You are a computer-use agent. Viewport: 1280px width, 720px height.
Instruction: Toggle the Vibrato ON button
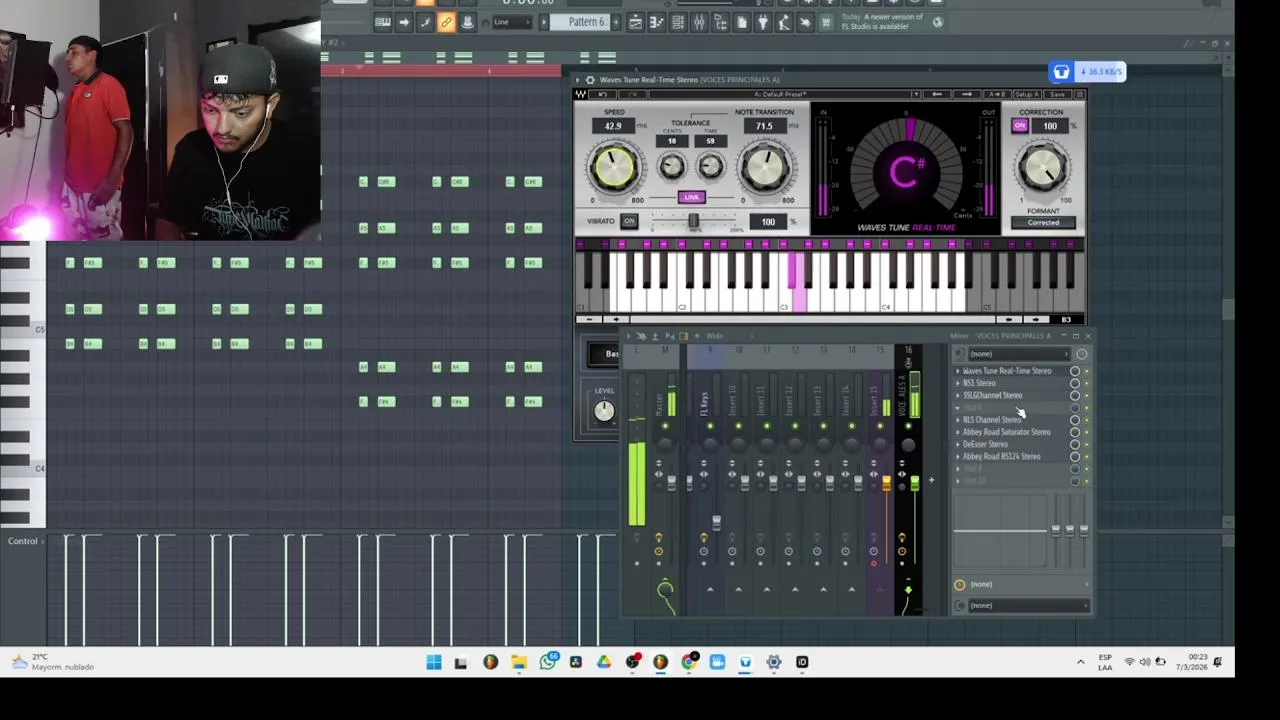[629, 221]
